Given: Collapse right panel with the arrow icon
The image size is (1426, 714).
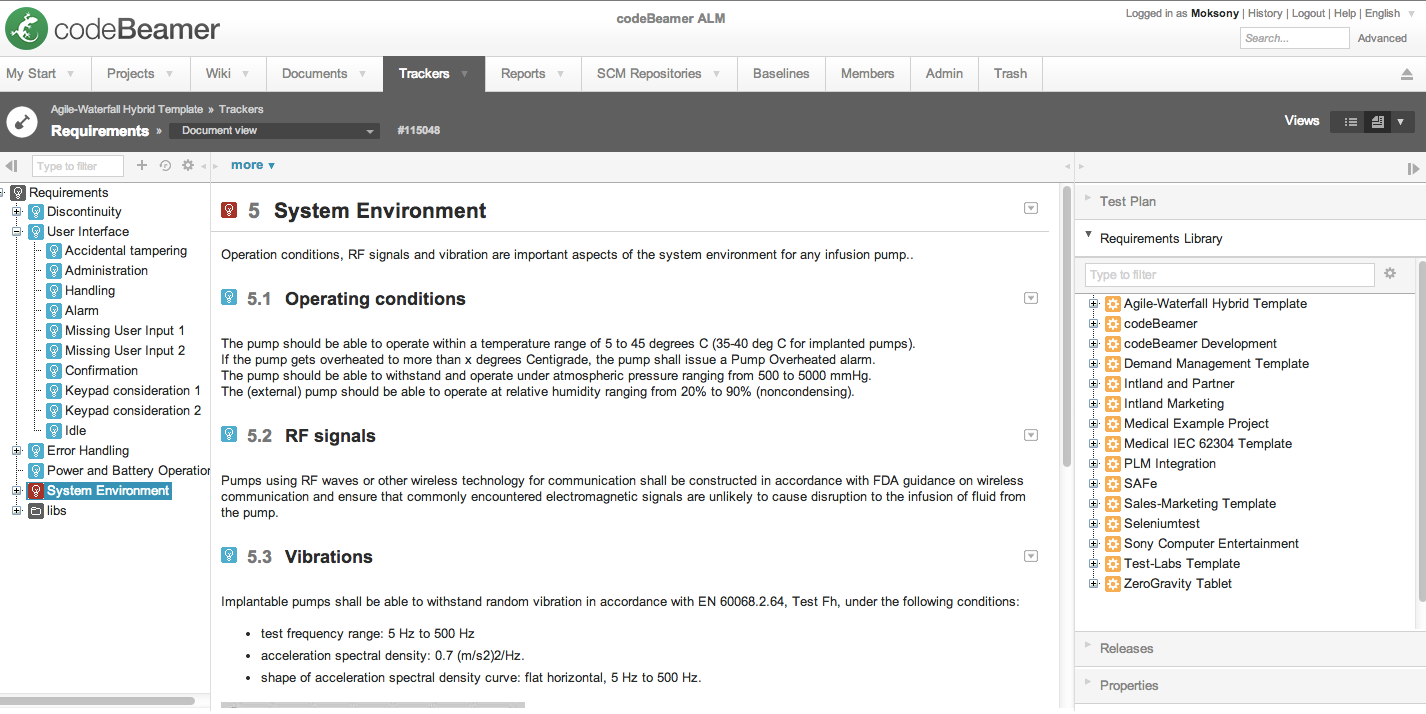Looking at the screenshot, I should pyautogui.click(x=1413, y=169).
